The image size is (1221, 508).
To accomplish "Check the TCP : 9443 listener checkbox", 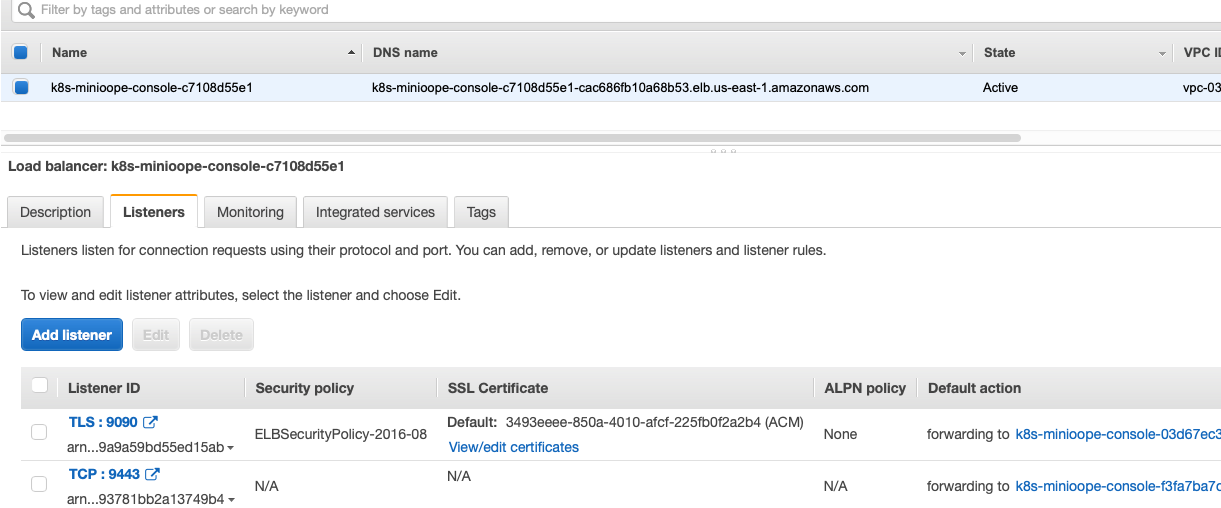I will (x=39, y=484).
